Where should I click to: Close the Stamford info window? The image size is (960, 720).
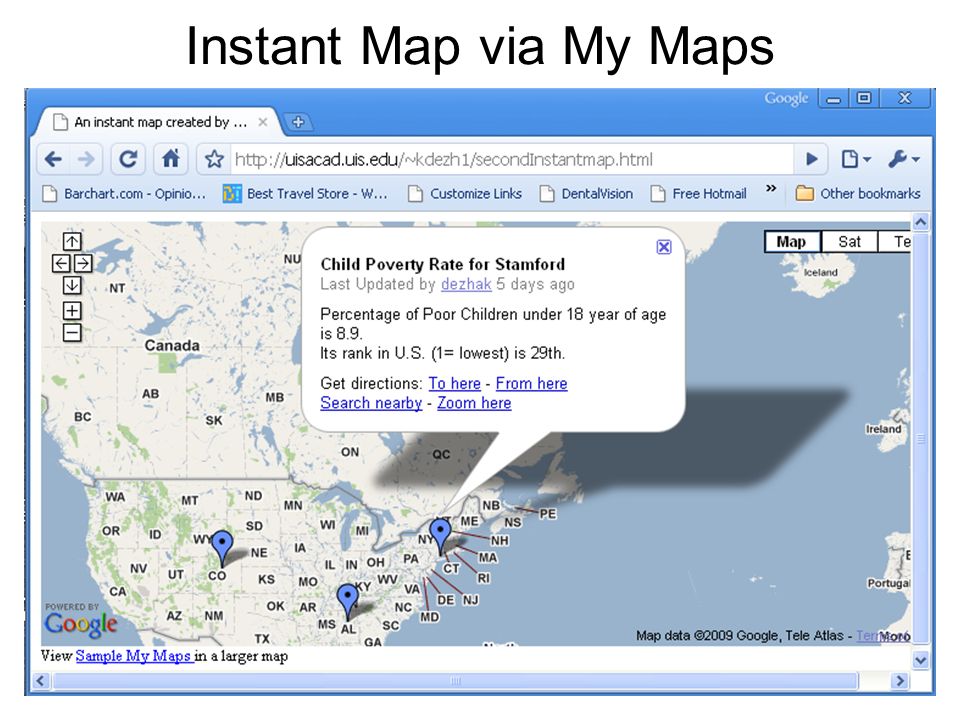(x=664, y=247)
